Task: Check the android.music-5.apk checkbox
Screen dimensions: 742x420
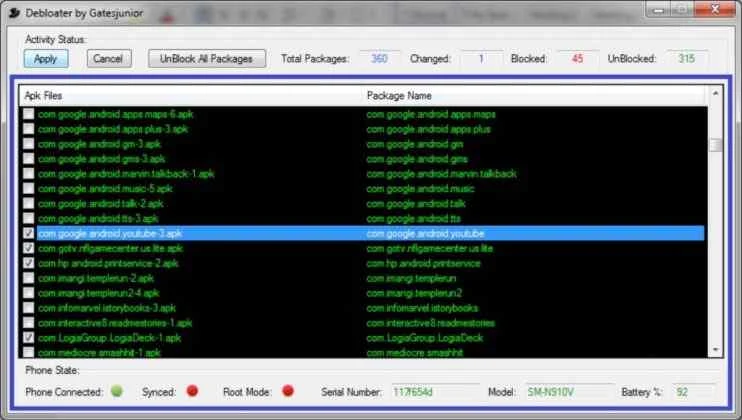Action: [x=28, y=188]
